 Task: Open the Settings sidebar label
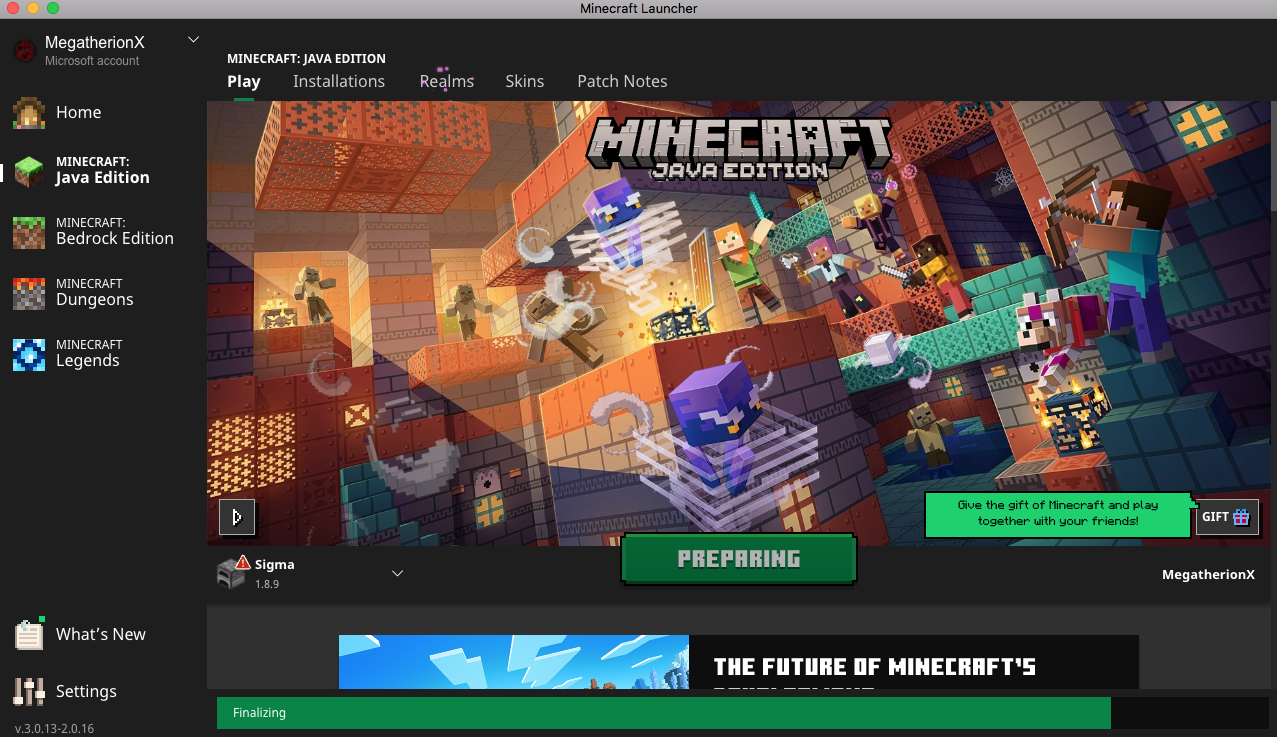(x=86, y=691)
